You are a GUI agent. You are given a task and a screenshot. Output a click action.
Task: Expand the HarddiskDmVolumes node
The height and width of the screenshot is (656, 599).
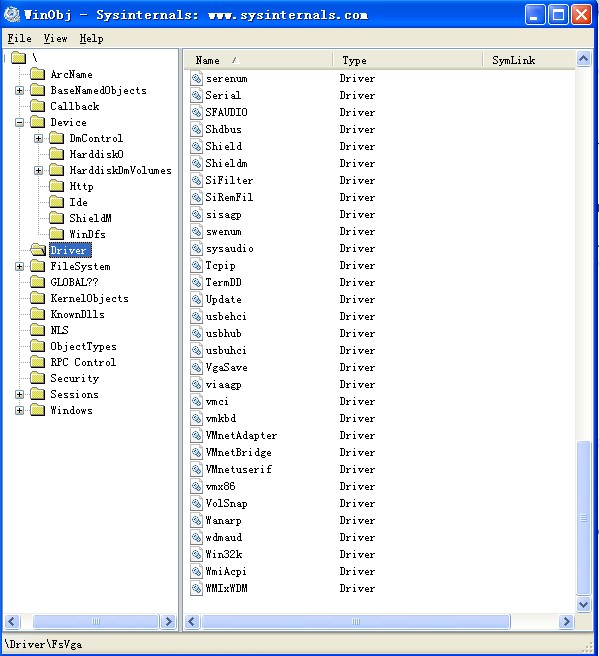pos(38,170)
